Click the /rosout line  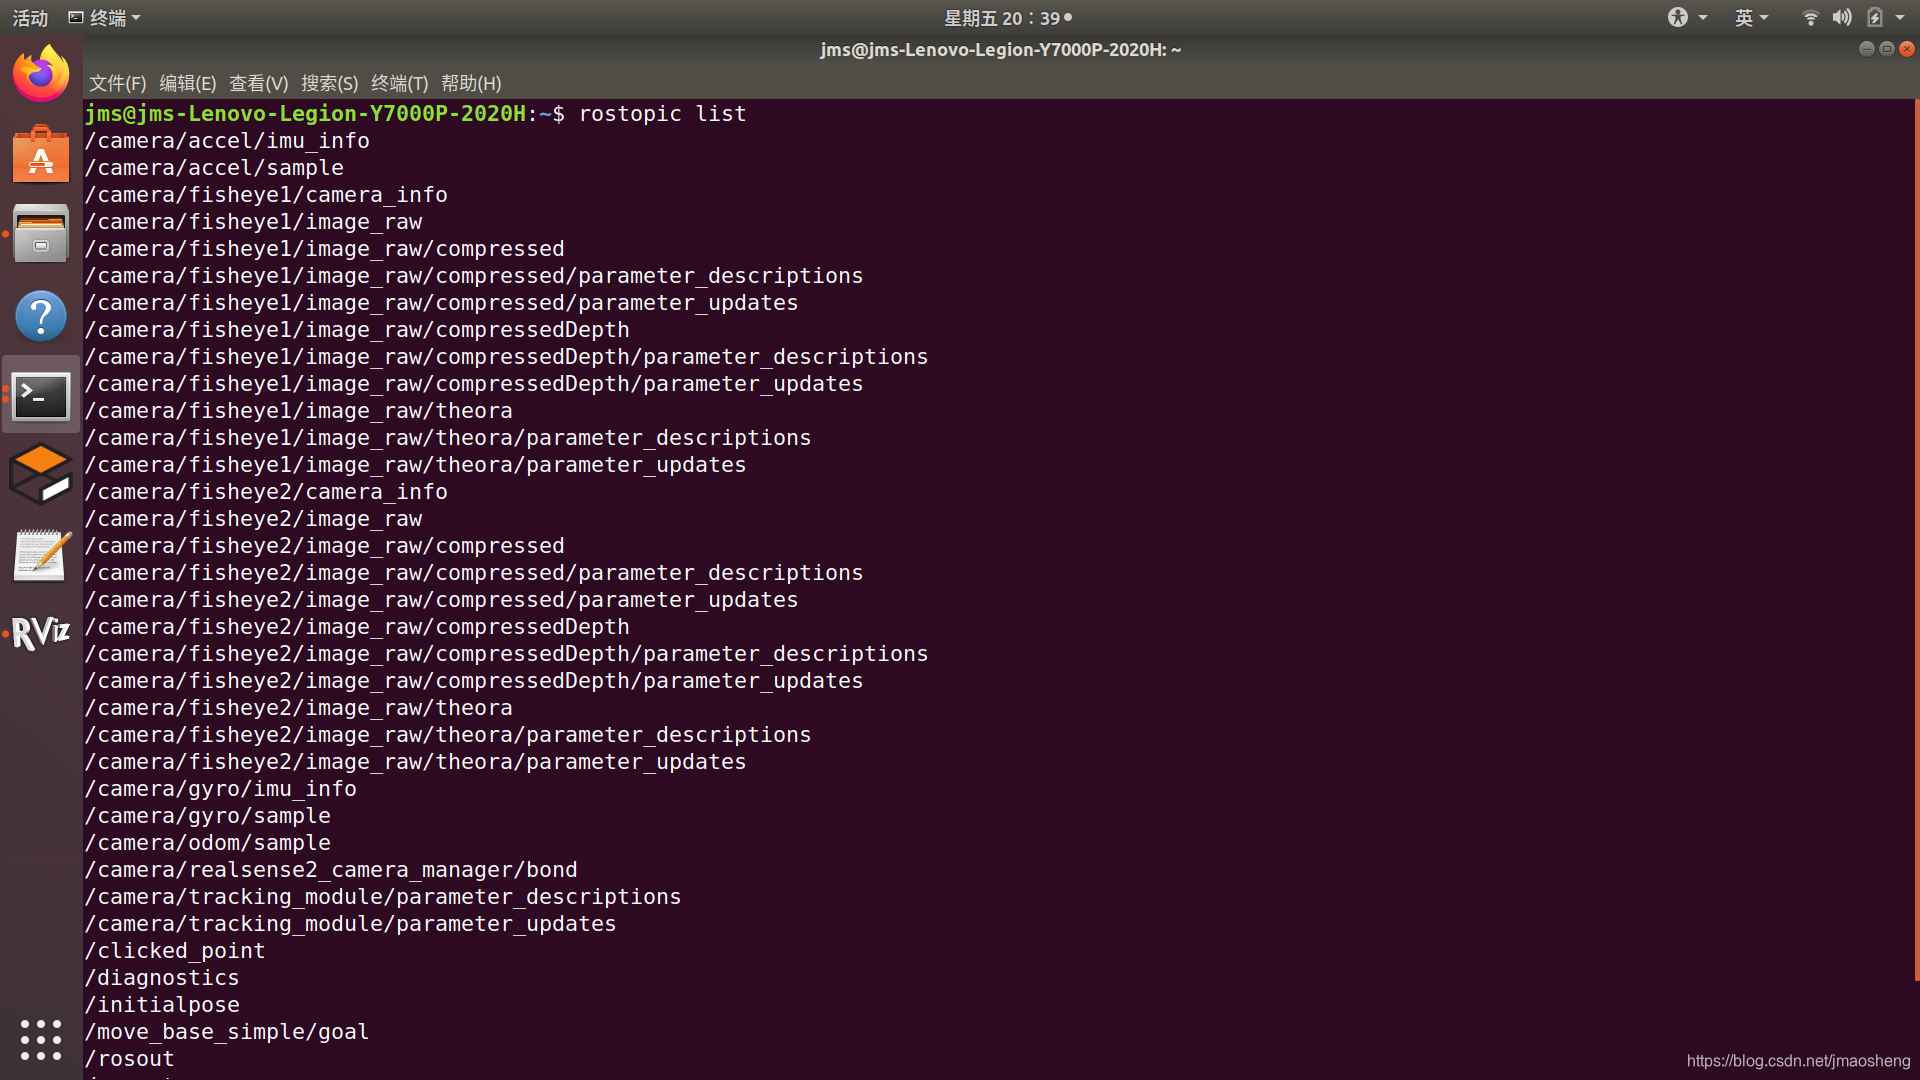(x=130, y=1058)
